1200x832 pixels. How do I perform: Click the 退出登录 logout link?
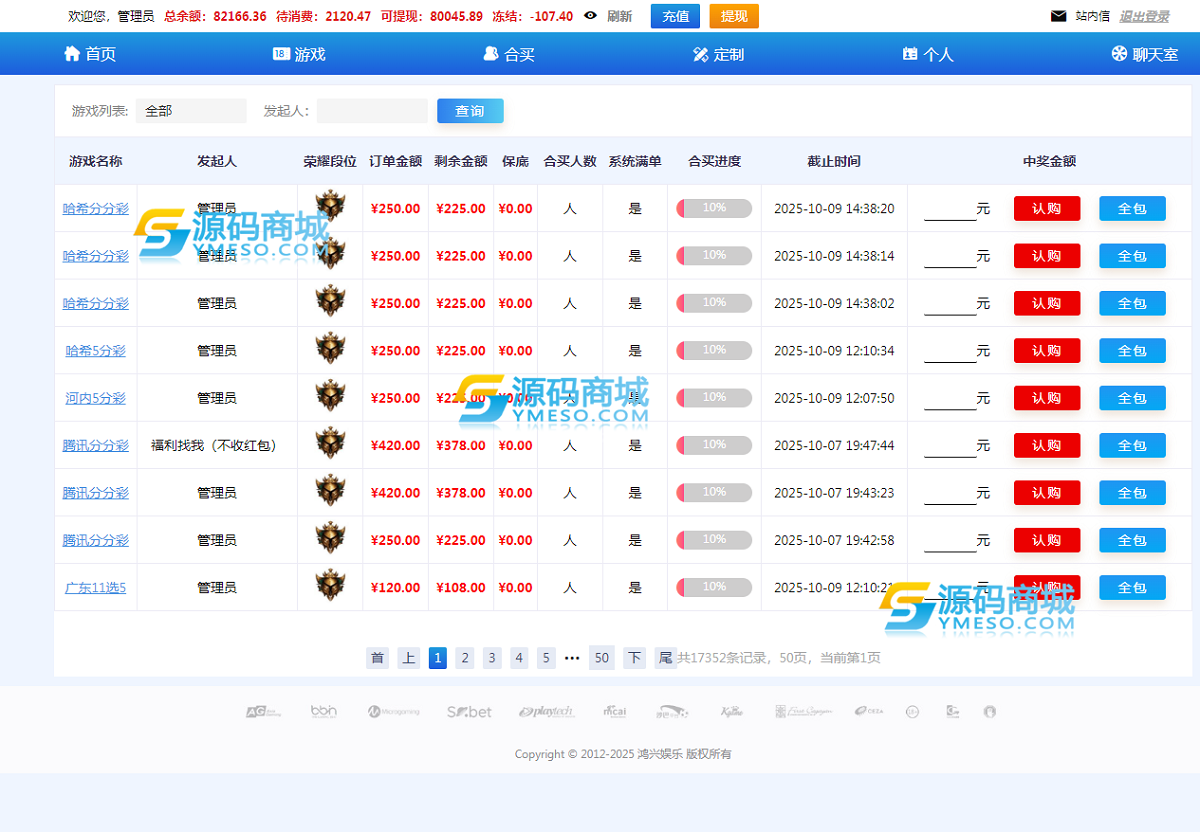pos(1144,16)
